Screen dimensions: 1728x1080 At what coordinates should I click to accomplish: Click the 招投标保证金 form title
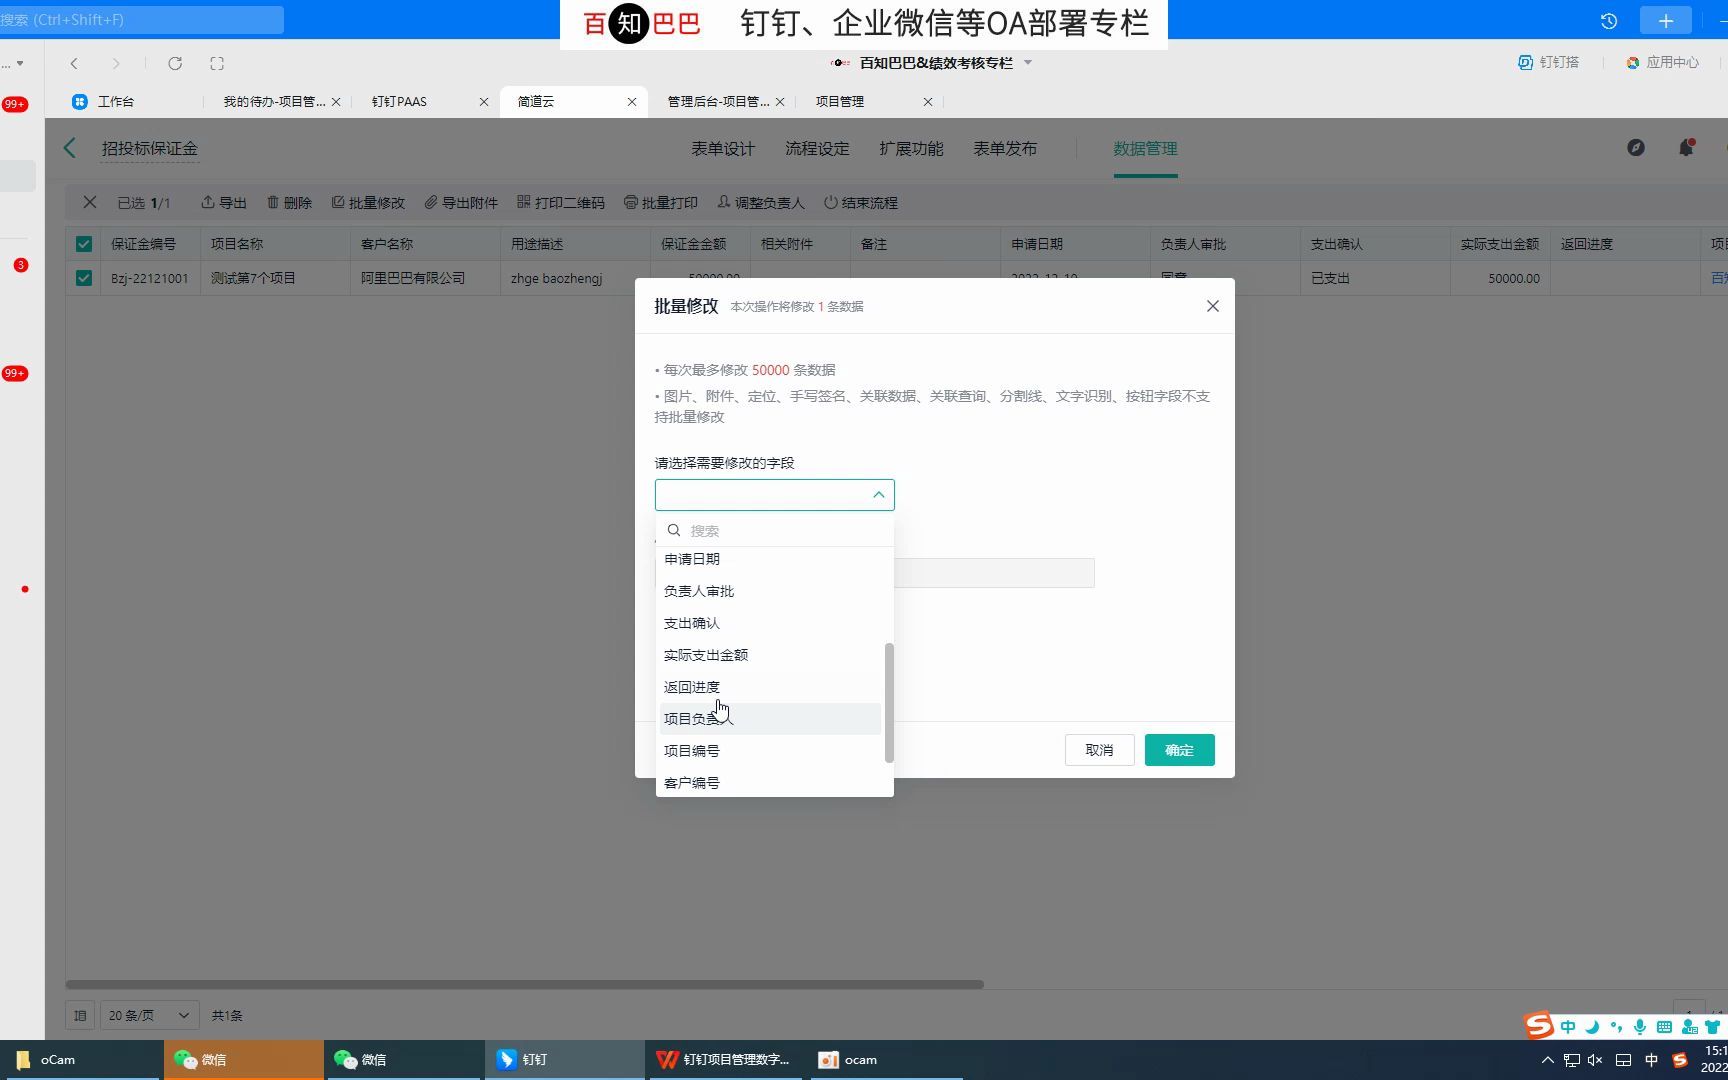tap(150, 148)
